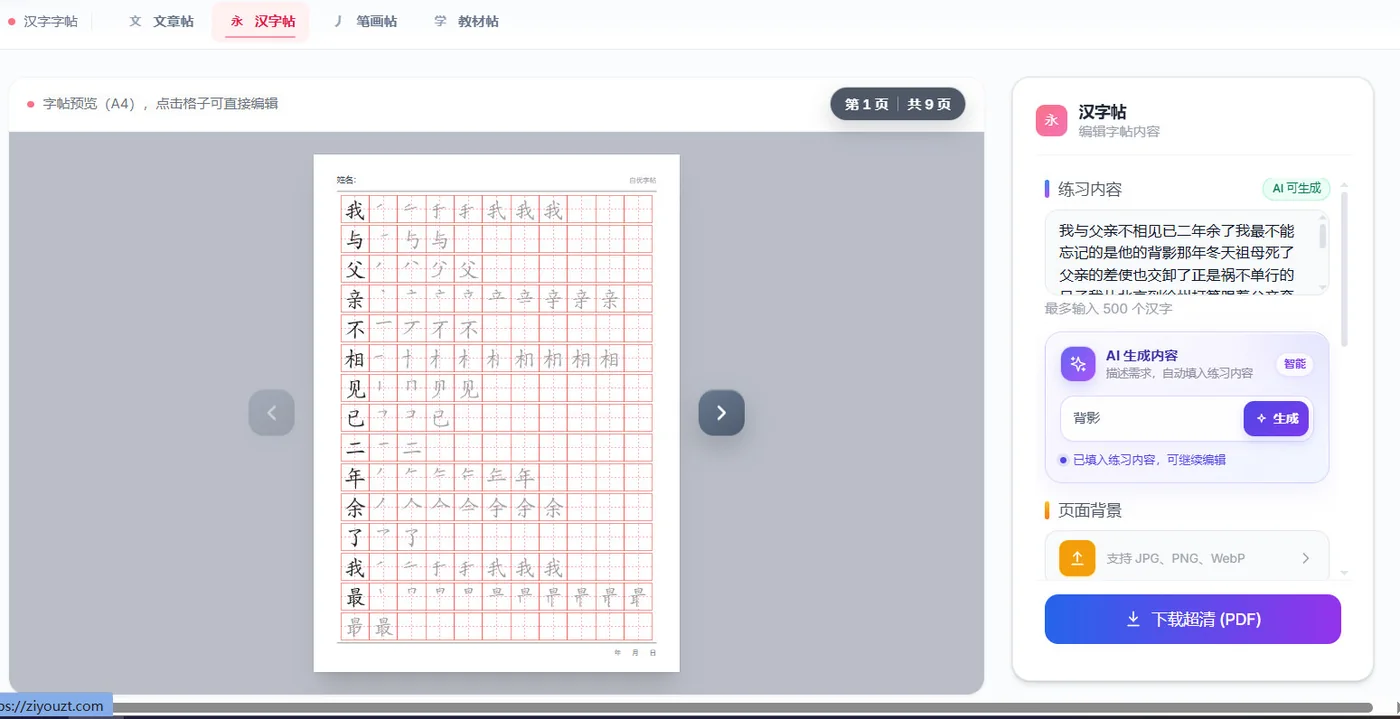The width and height of the screenshot is (1400, 719).
Task: Click the model character 父 on the sheet
Action: [355, 269]
